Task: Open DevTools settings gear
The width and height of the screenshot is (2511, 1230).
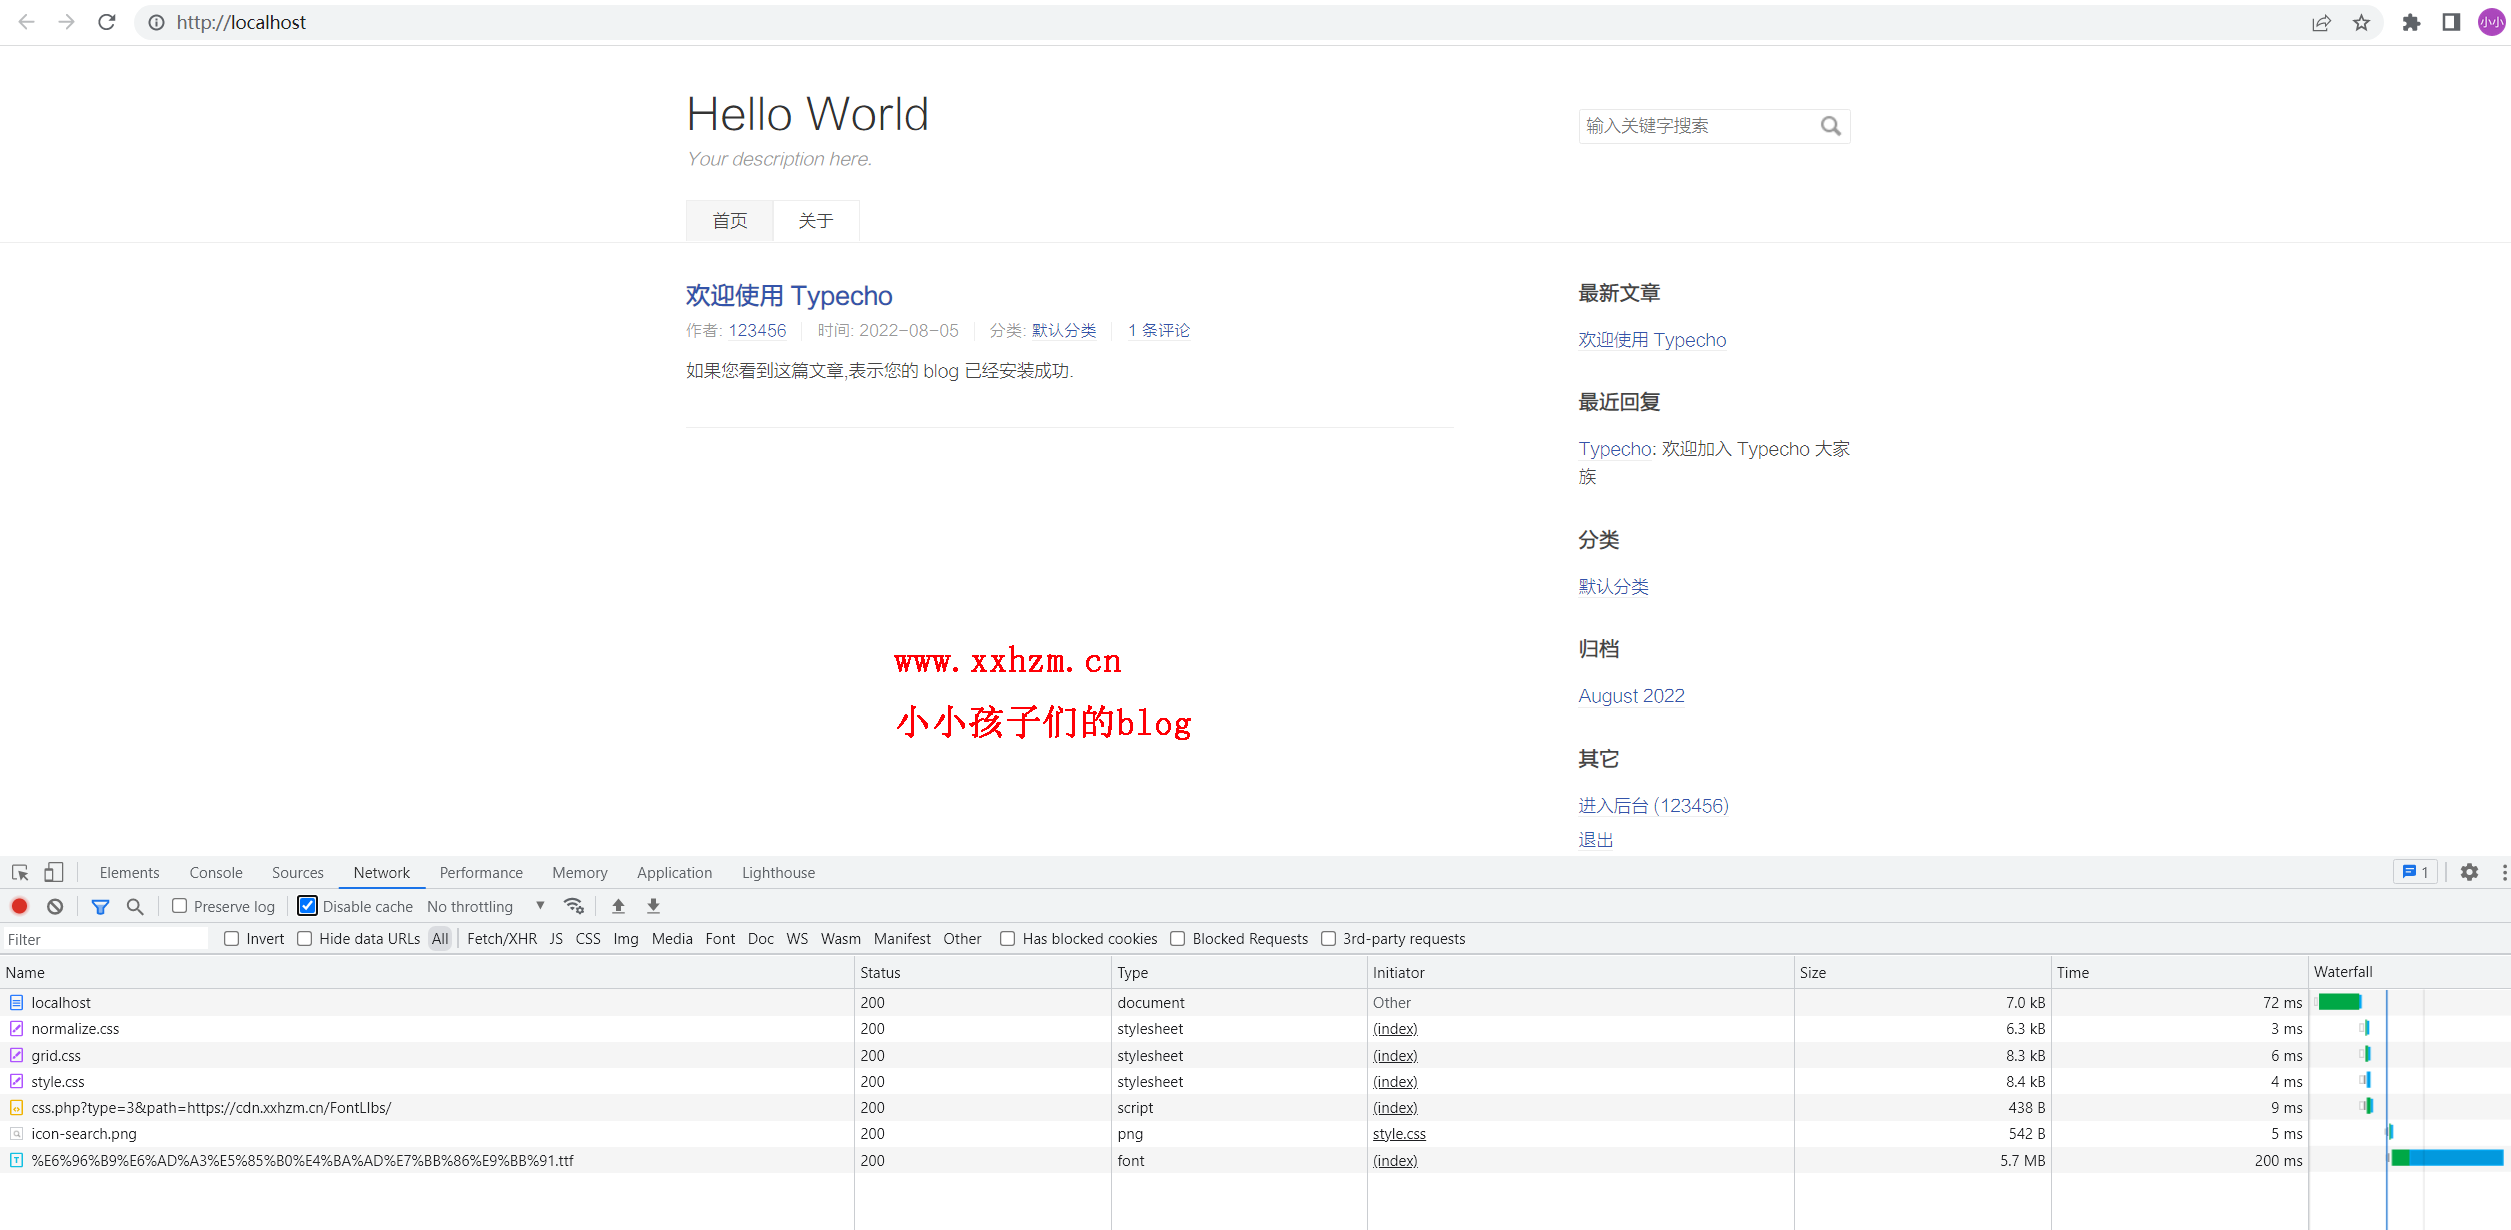Action: click(2469, 872)
